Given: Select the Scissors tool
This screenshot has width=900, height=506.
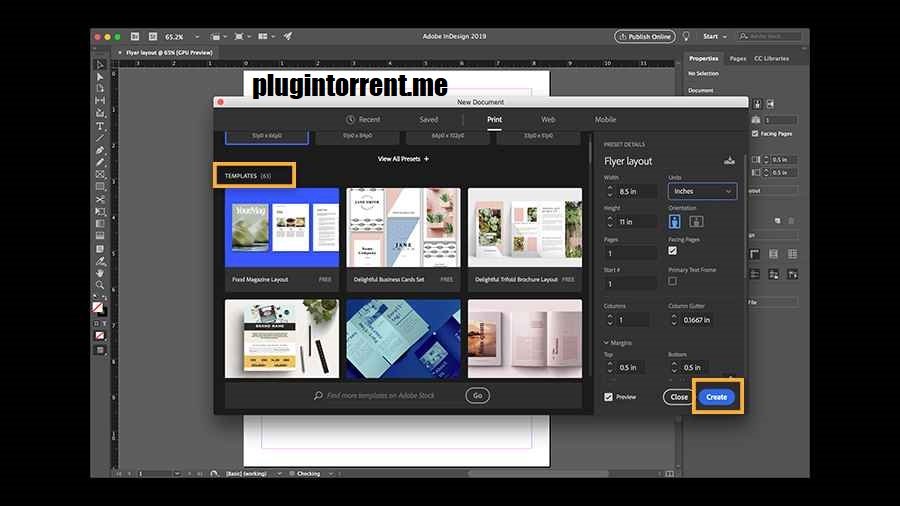Looking at the screenshot, I should point(100,199).
